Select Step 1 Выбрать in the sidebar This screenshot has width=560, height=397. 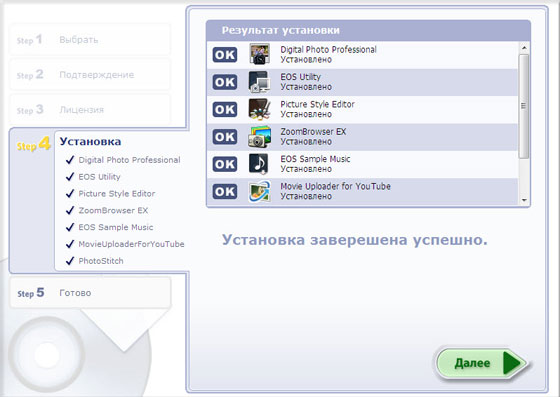[90, 39]
